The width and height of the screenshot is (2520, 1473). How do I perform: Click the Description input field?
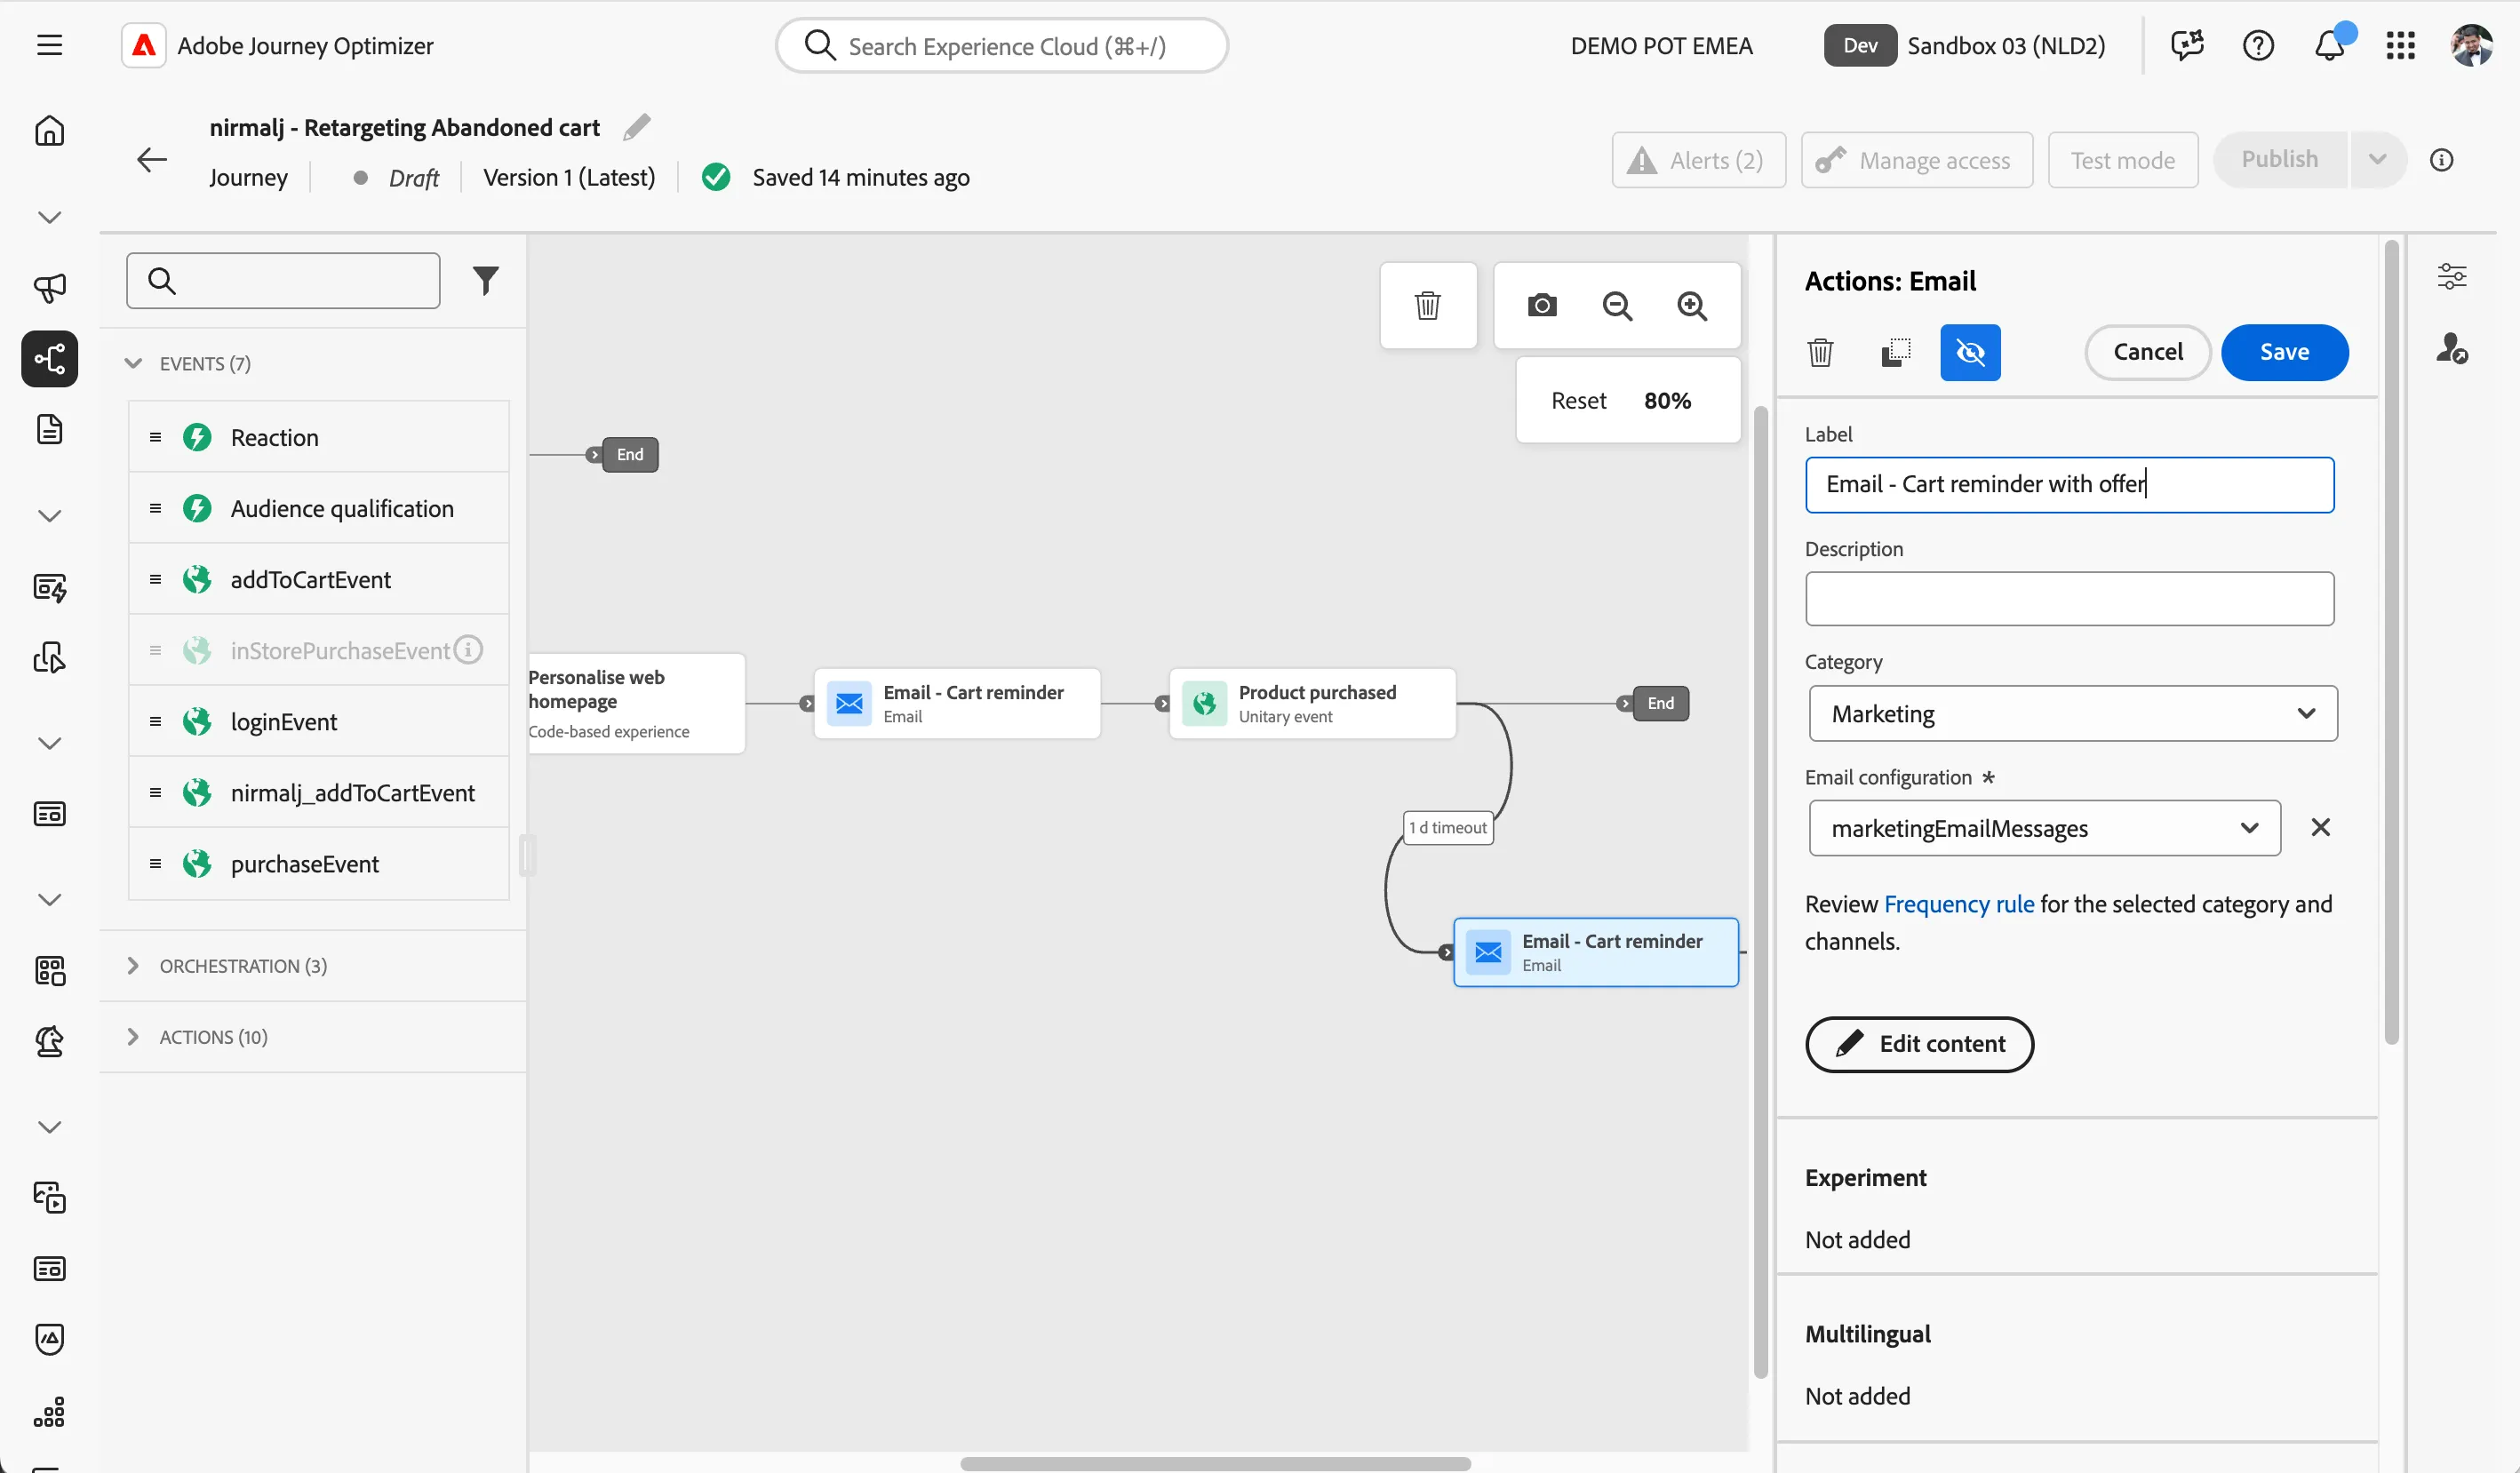(x=2069, y=599)
